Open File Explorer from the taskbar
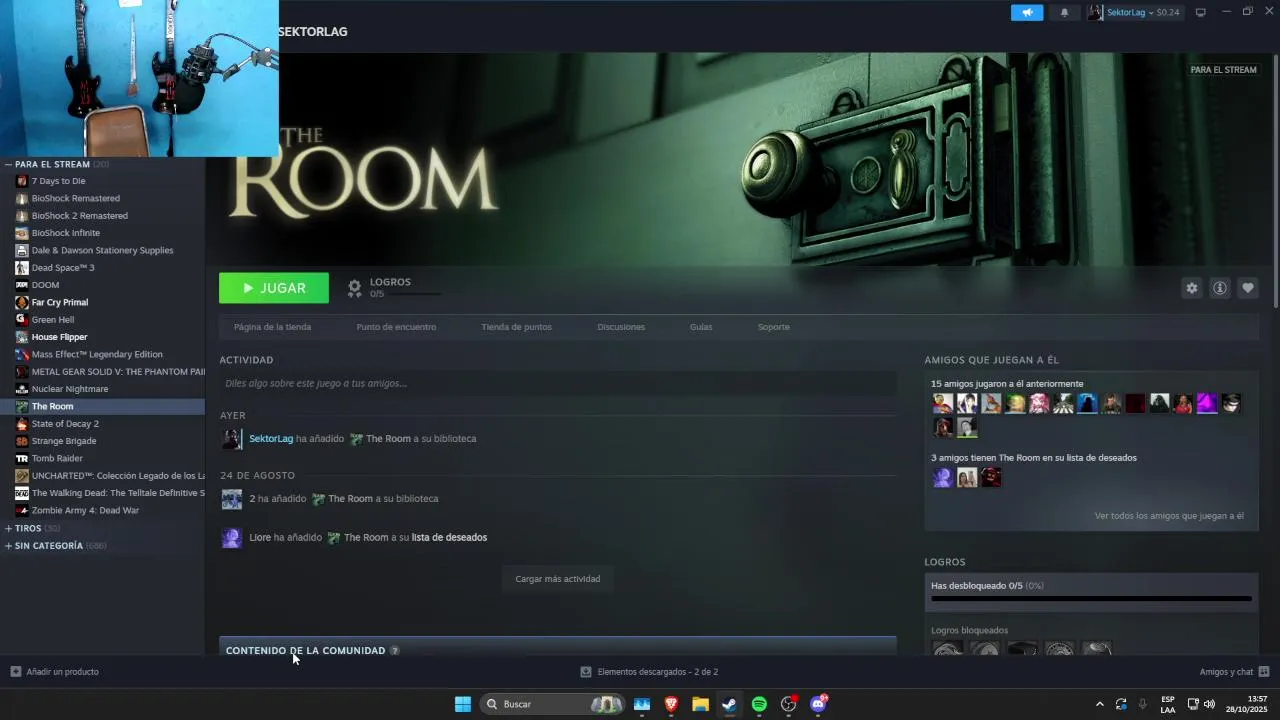This screenshot has height=720, width=1280. click(700, 704)
